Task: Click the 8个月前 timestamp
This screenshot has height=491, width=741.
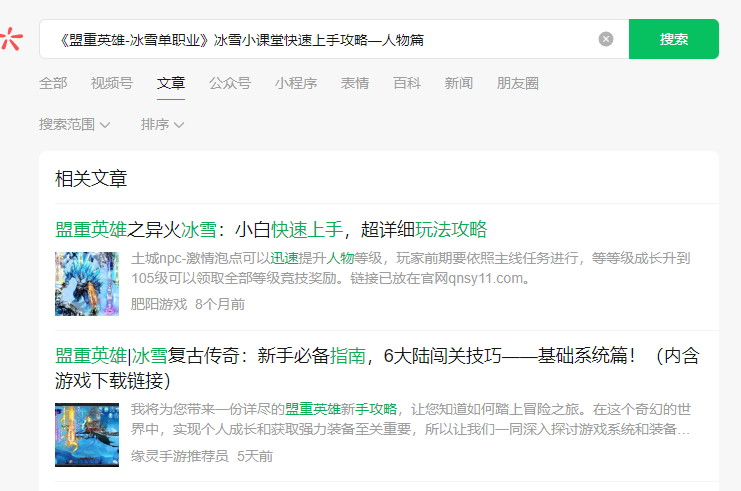Action: point(220,304)
